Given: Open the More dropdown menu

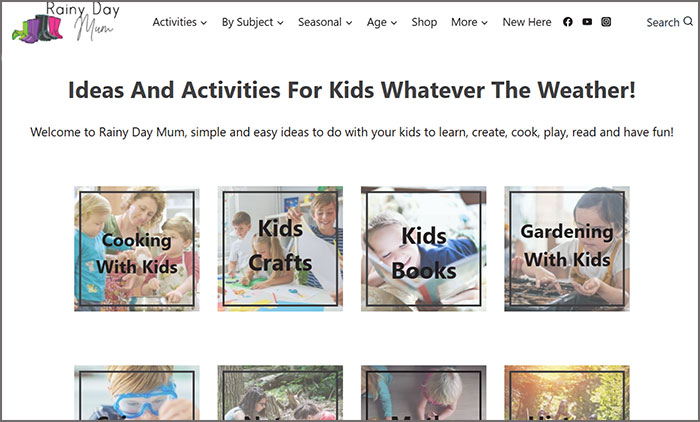Looking at the screenshot, I should tap(469, 22).
